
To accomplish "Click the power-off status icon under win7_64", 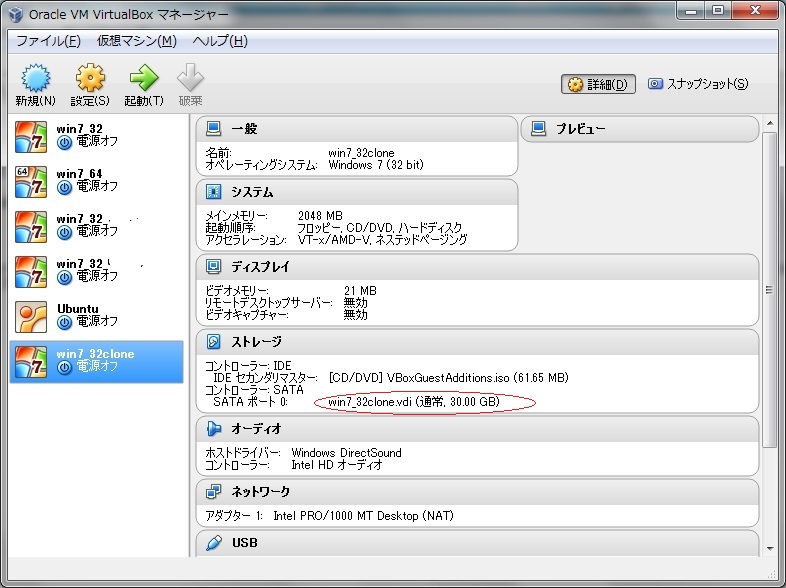I will pos(64,187).
